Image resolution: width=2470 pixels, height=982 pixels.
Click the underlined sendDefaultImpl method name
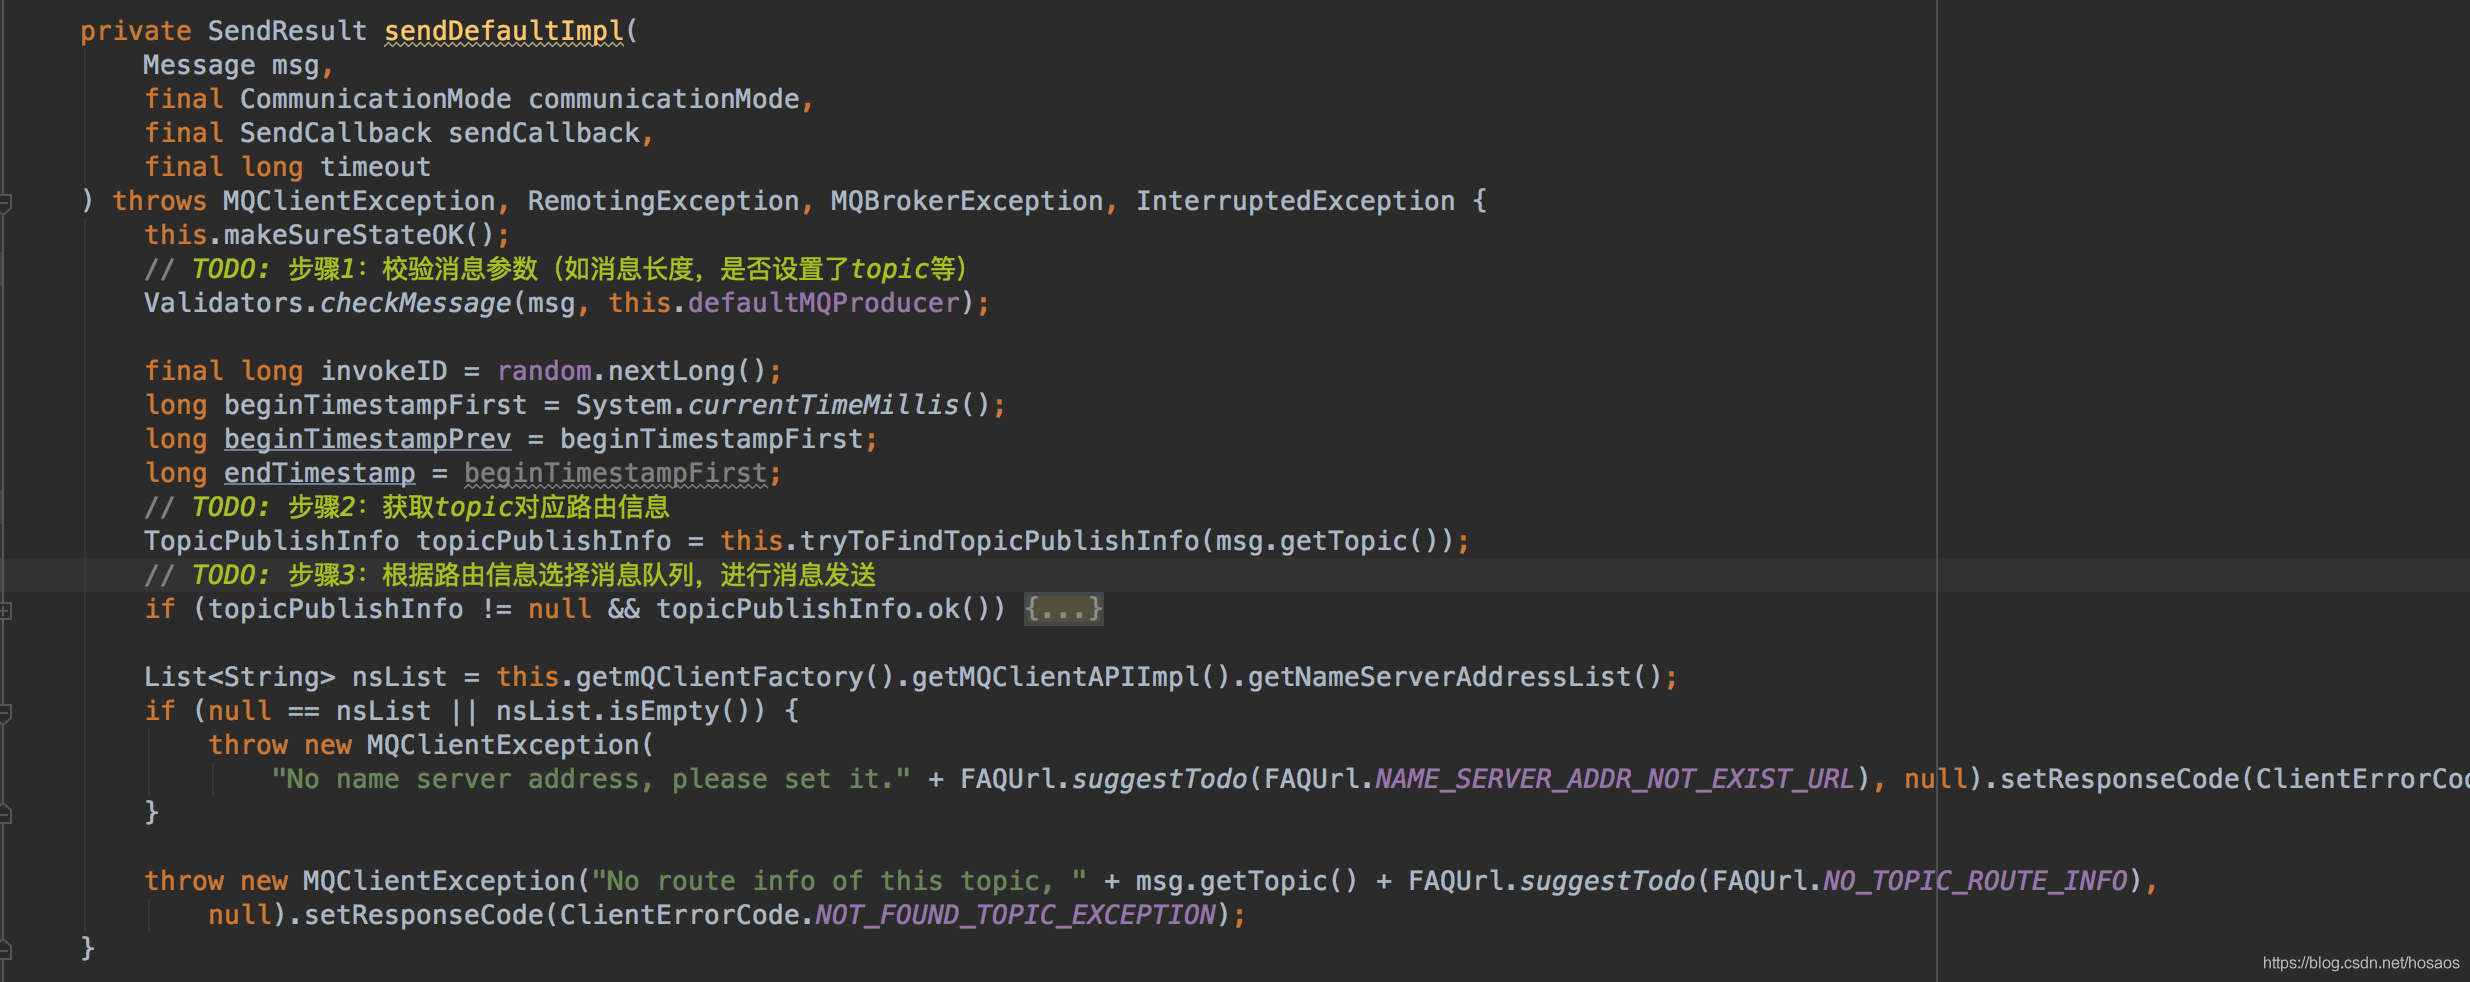pos(504,32)
